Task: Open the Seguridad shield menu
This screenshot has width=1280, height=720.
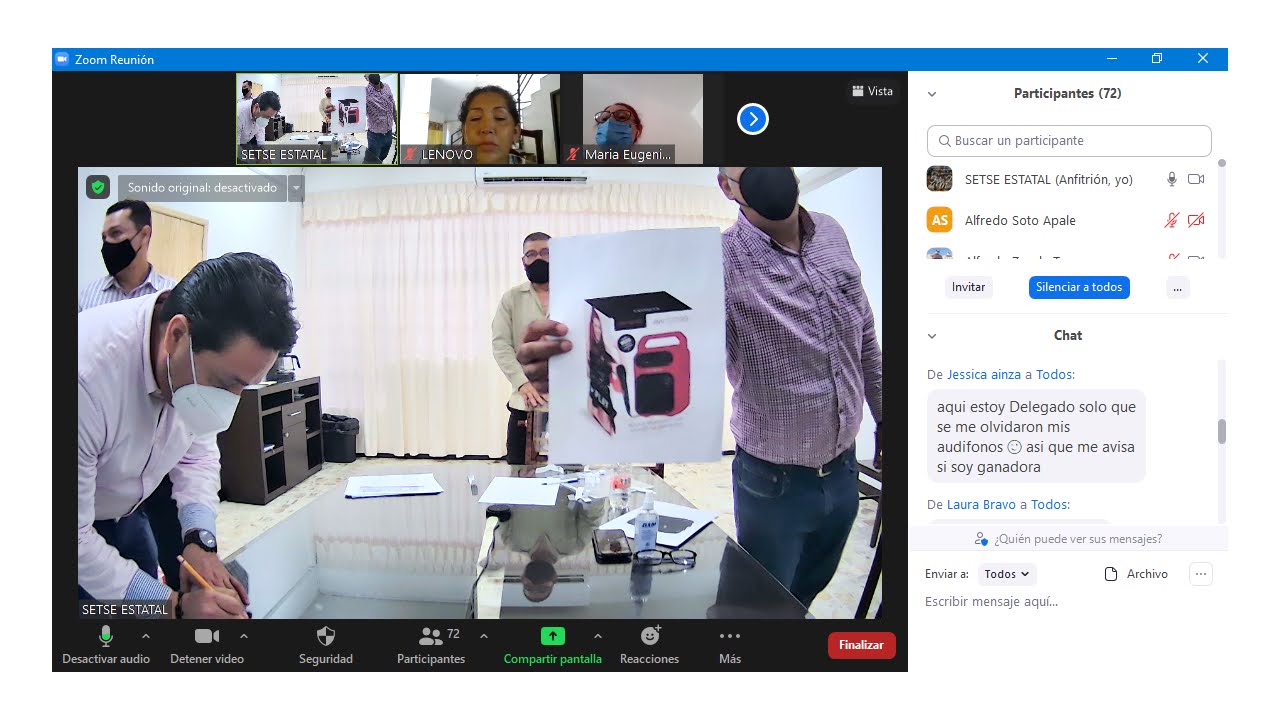Action: tap(326, 645)
